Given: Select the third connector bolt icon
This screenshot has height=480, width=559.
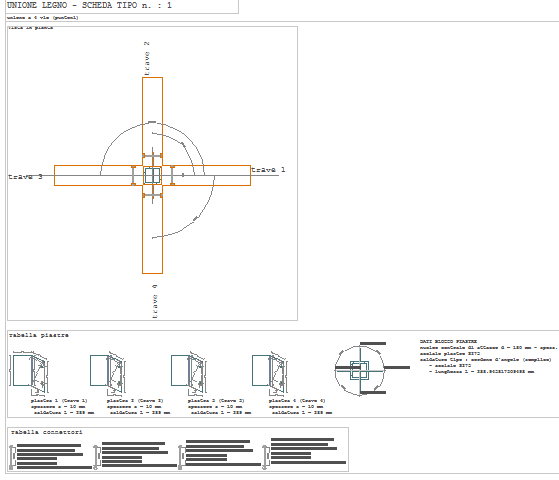Looking at the screenshot, I should tap(181, 457).
